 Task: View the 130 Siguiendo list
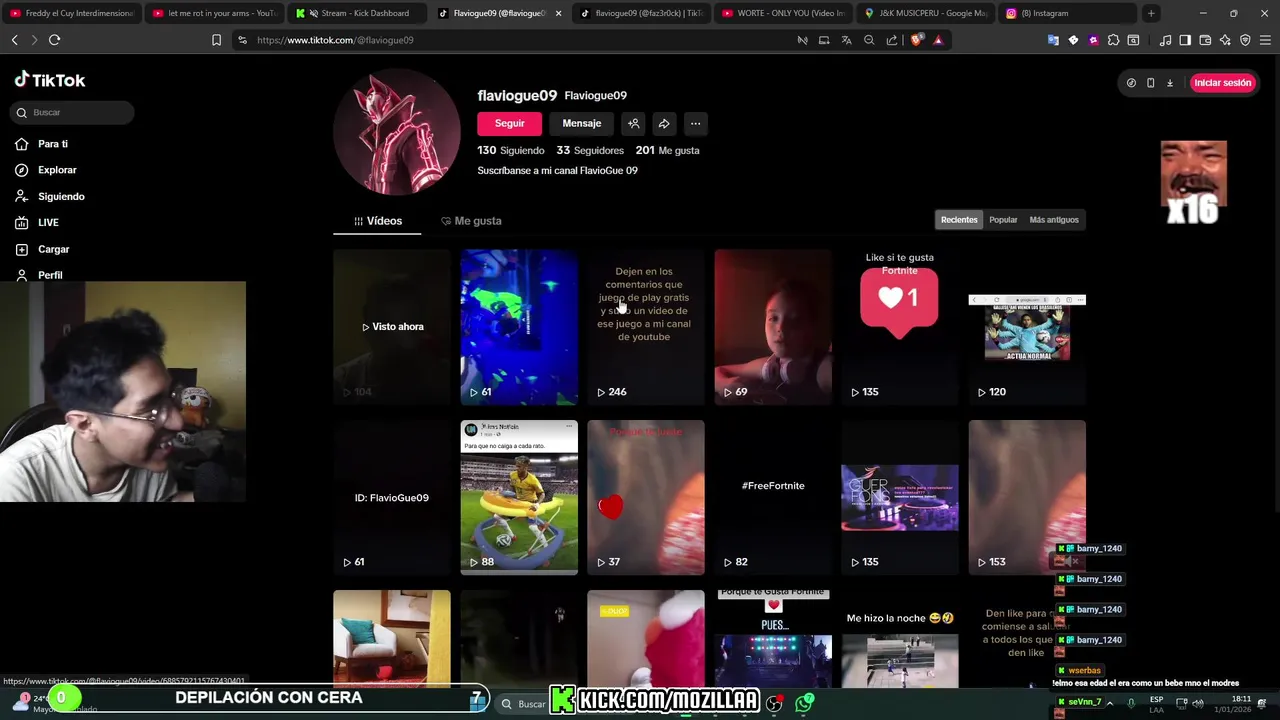(x=511, y=150)
